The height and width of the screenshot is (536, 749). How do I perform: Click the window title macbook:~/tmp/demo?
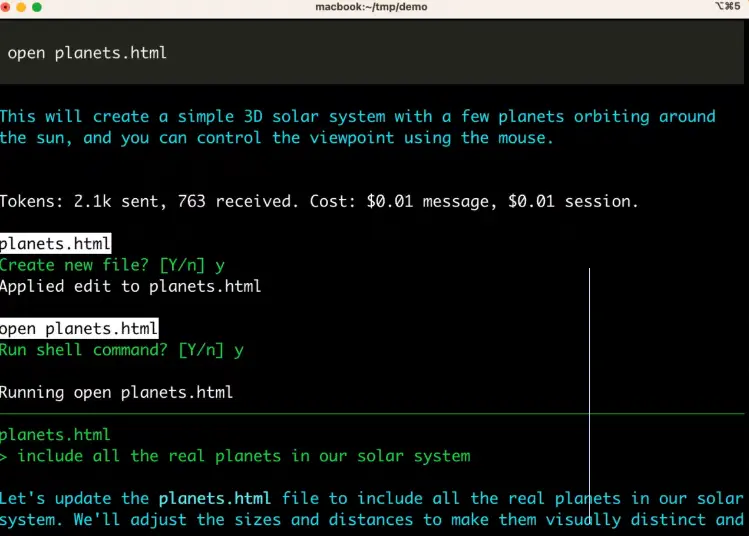coord(371,7)
